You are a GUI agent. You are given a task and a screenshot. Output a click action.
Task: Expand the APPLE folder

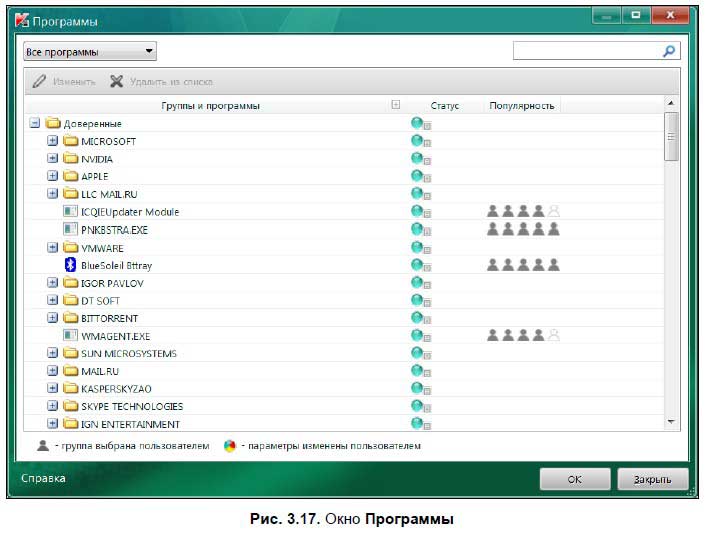(53, 176)
